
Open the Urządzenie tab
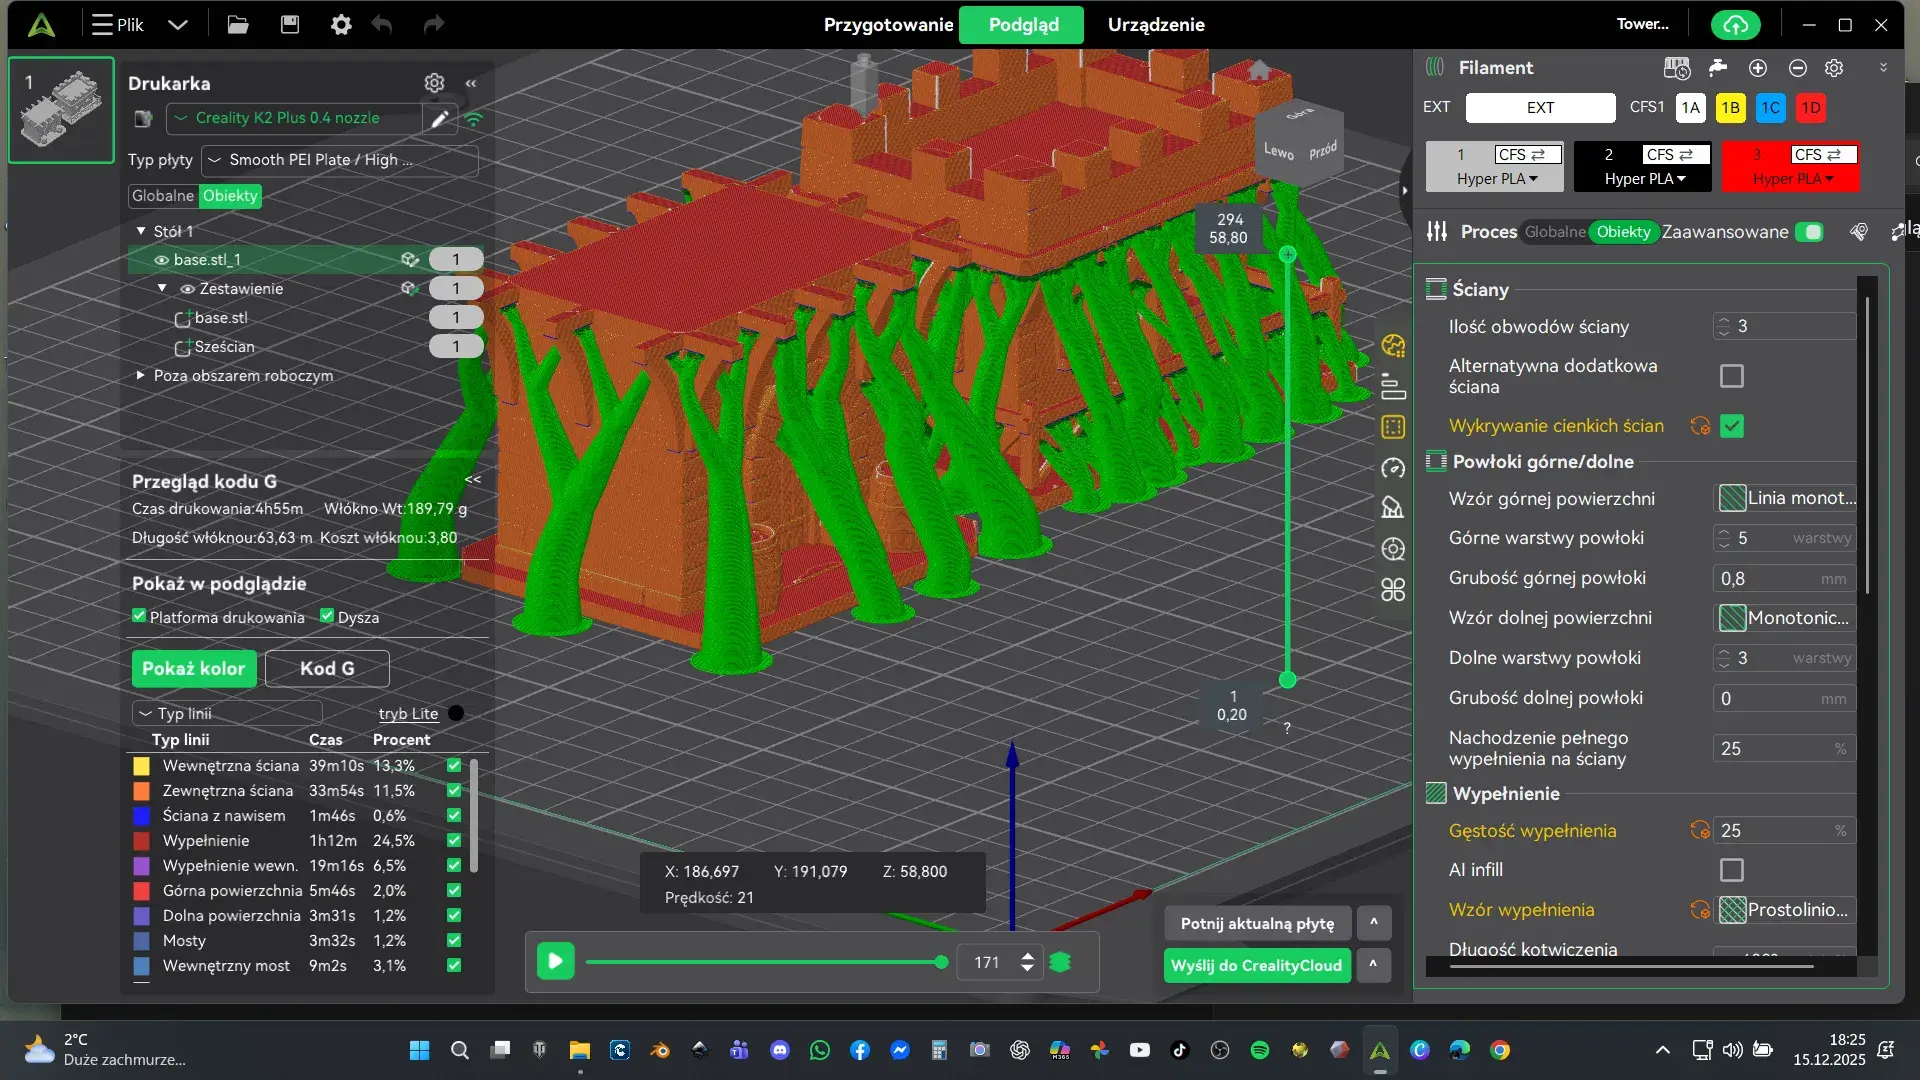click(1155, 25)
